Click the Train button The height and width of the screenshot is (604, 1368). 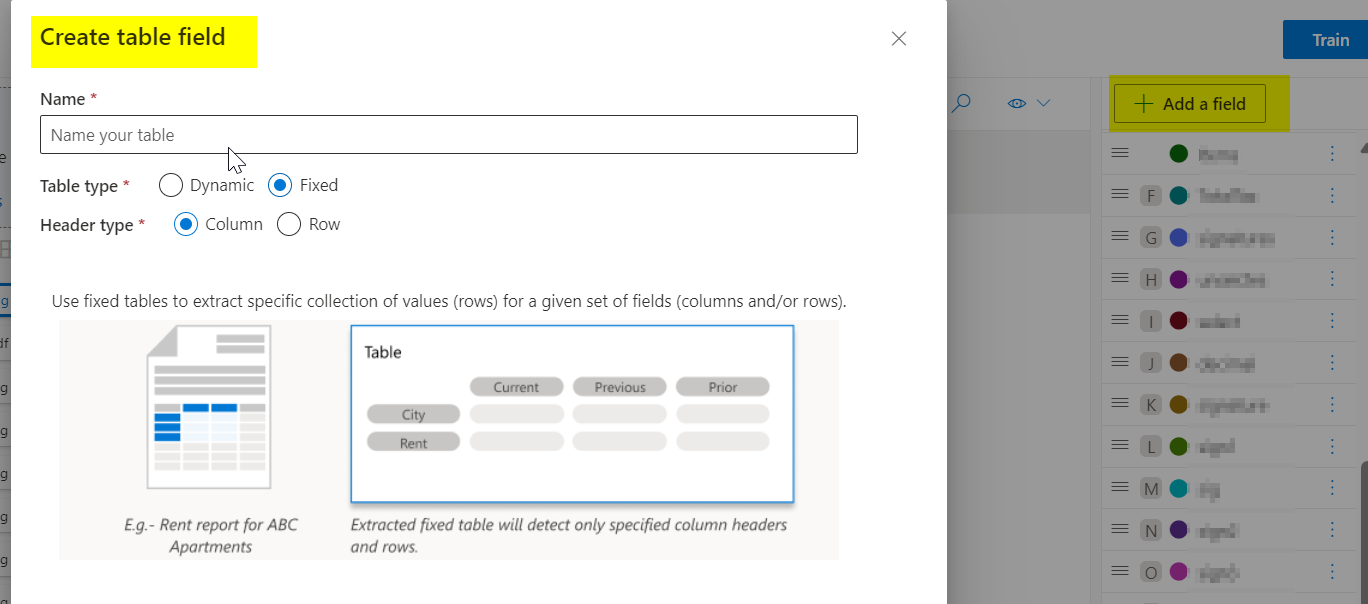pos(1329,40)
